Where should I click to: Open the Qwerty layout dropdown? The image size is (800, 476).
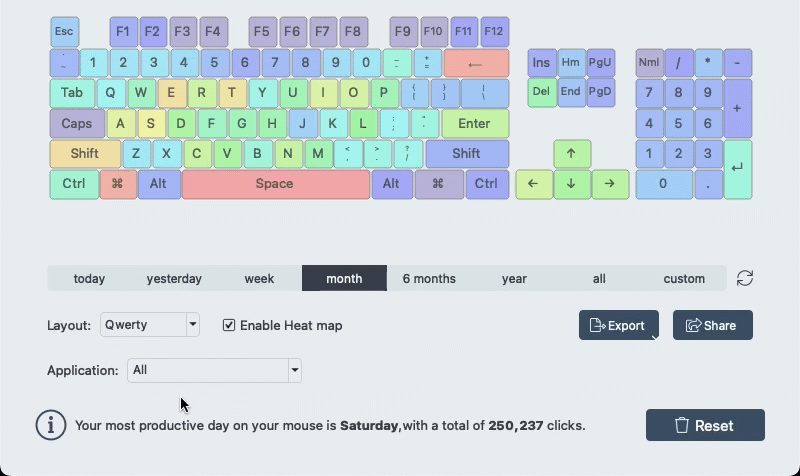[x=150, y=325]
